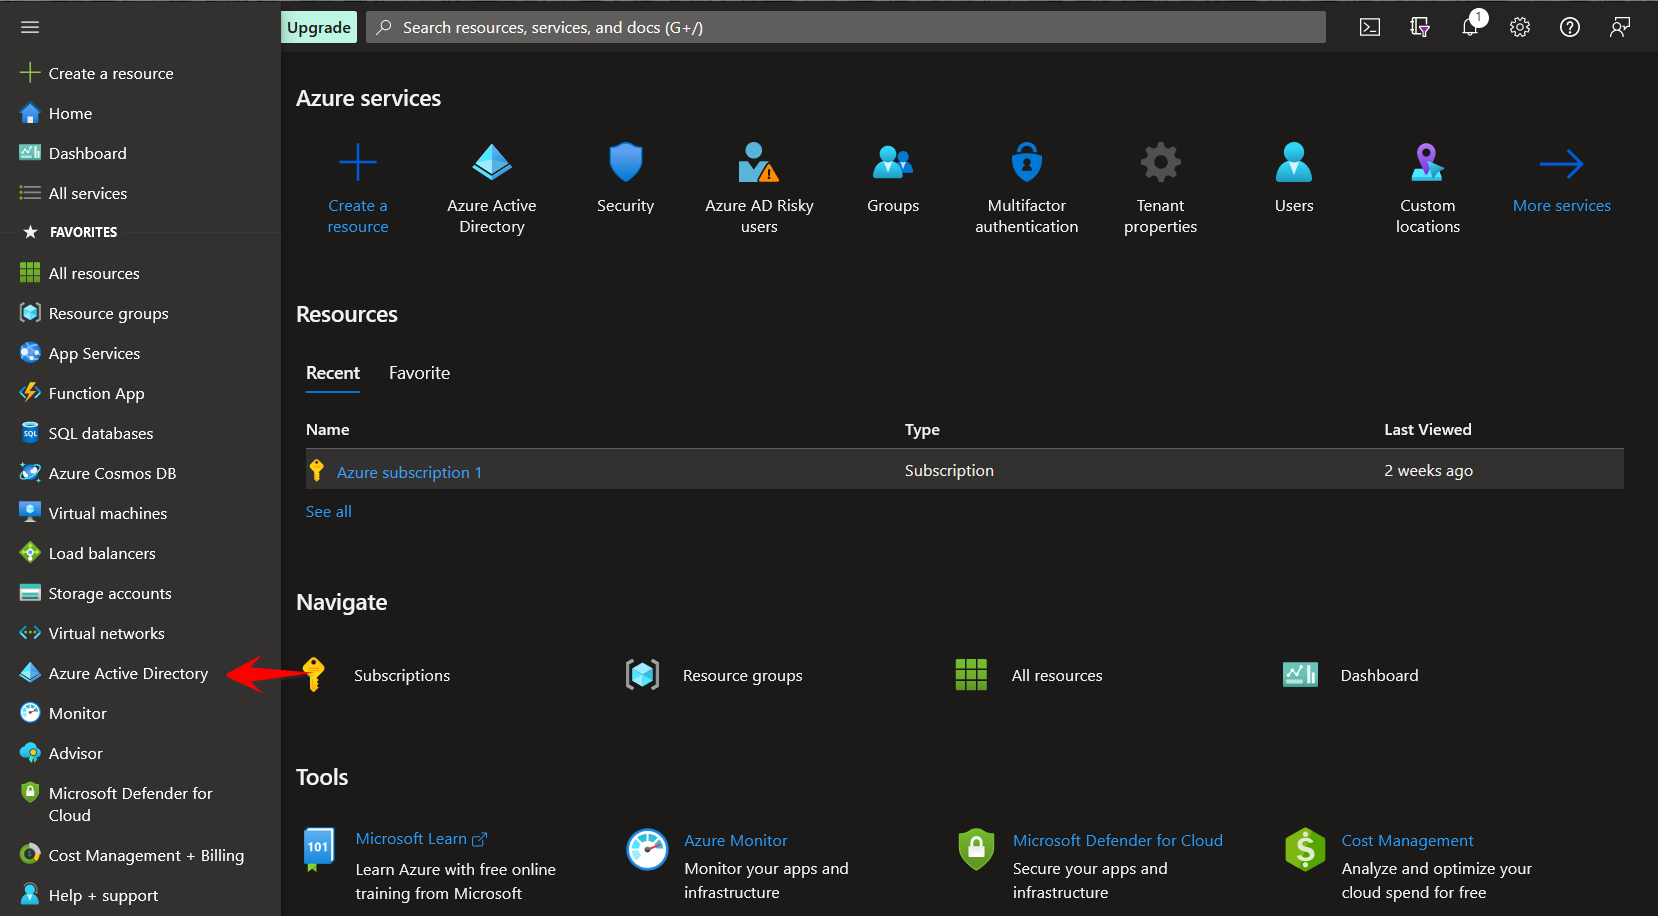1658x916 pixels.
Task: Click the Upgrade button
Action: [319, 27]
